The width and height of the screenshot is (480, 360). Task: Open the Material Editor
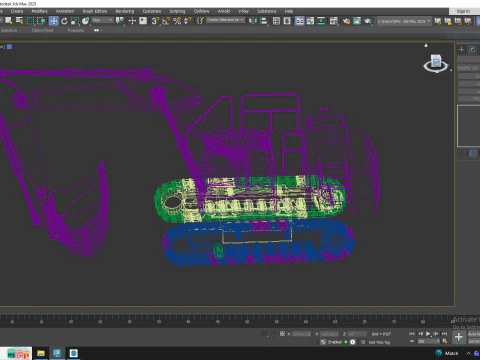pos(334,21)
